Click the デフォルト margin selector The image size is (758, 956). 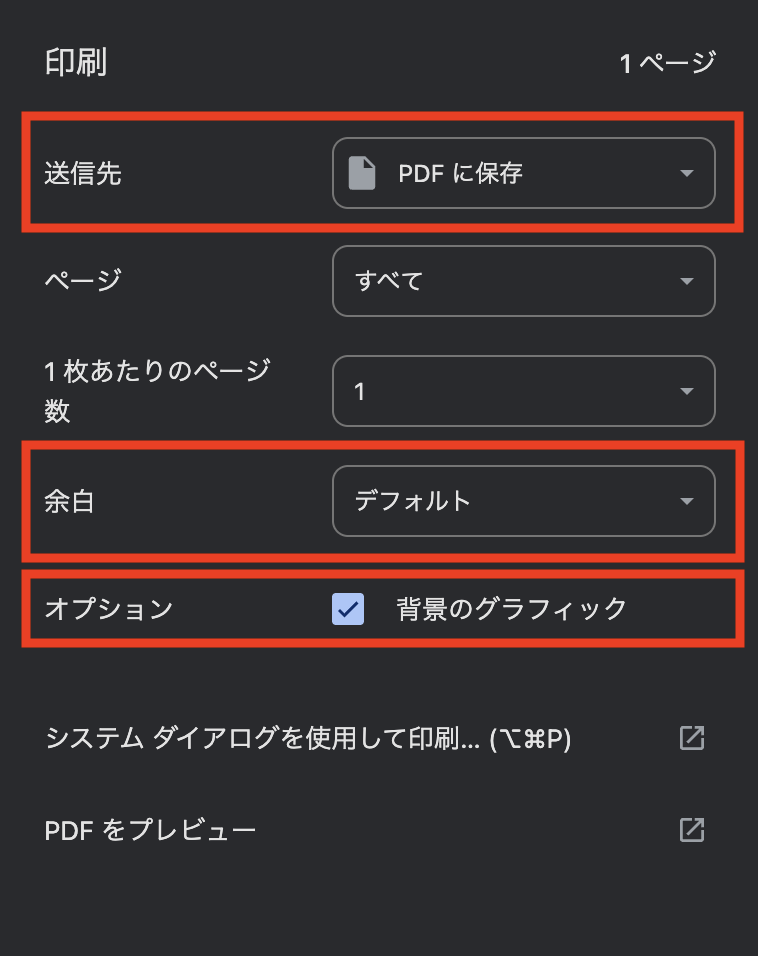(x=523, y=501)
